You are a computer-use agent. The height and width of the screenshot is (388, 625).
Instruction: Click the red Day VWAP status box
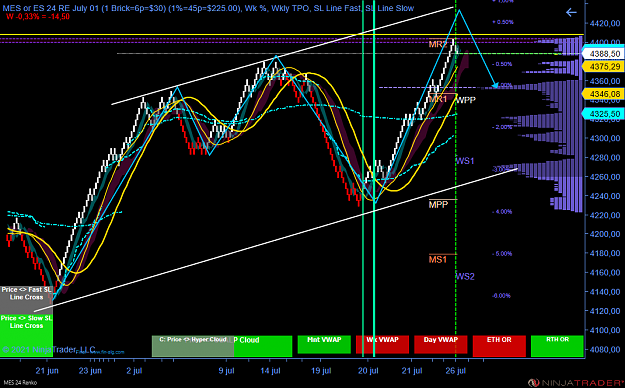point(440,345)
